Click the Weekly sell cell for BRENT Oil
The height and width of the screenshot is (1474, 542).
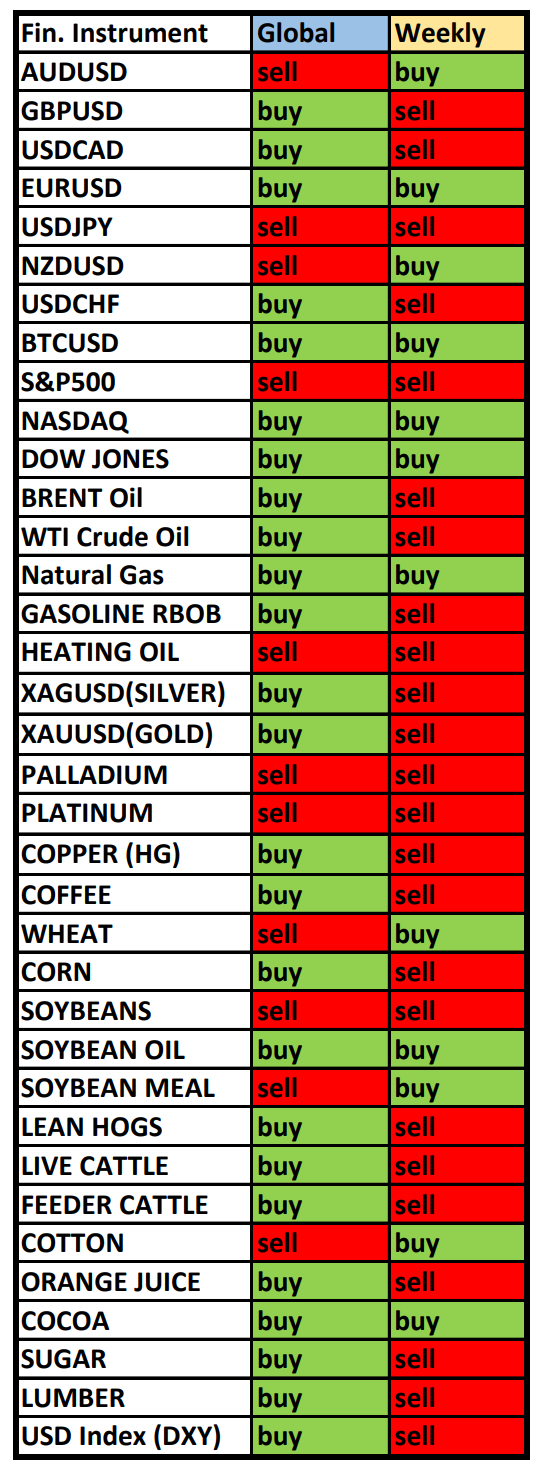[x=457, y=498]
